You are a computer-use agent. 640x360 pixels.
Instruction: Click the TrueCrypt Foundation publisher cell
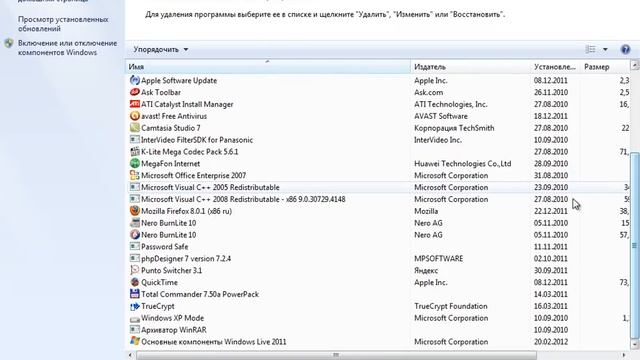[451, 306]
